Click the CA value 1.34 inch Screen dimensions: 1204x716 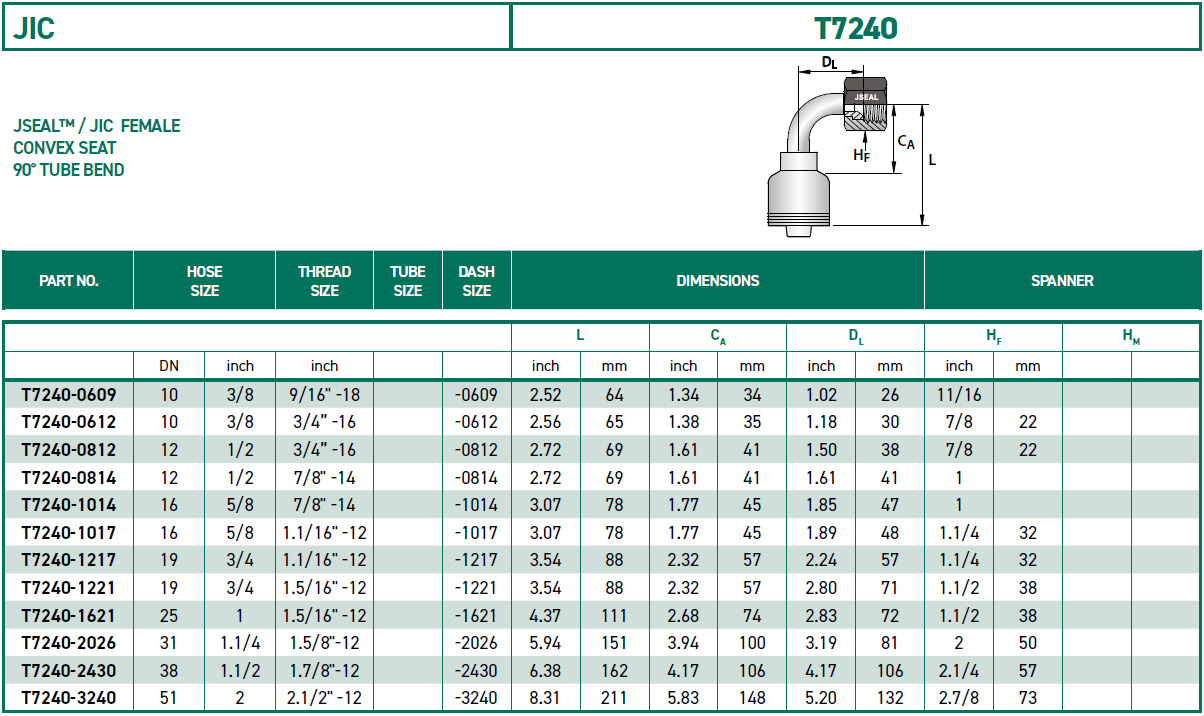click(684, 395)
